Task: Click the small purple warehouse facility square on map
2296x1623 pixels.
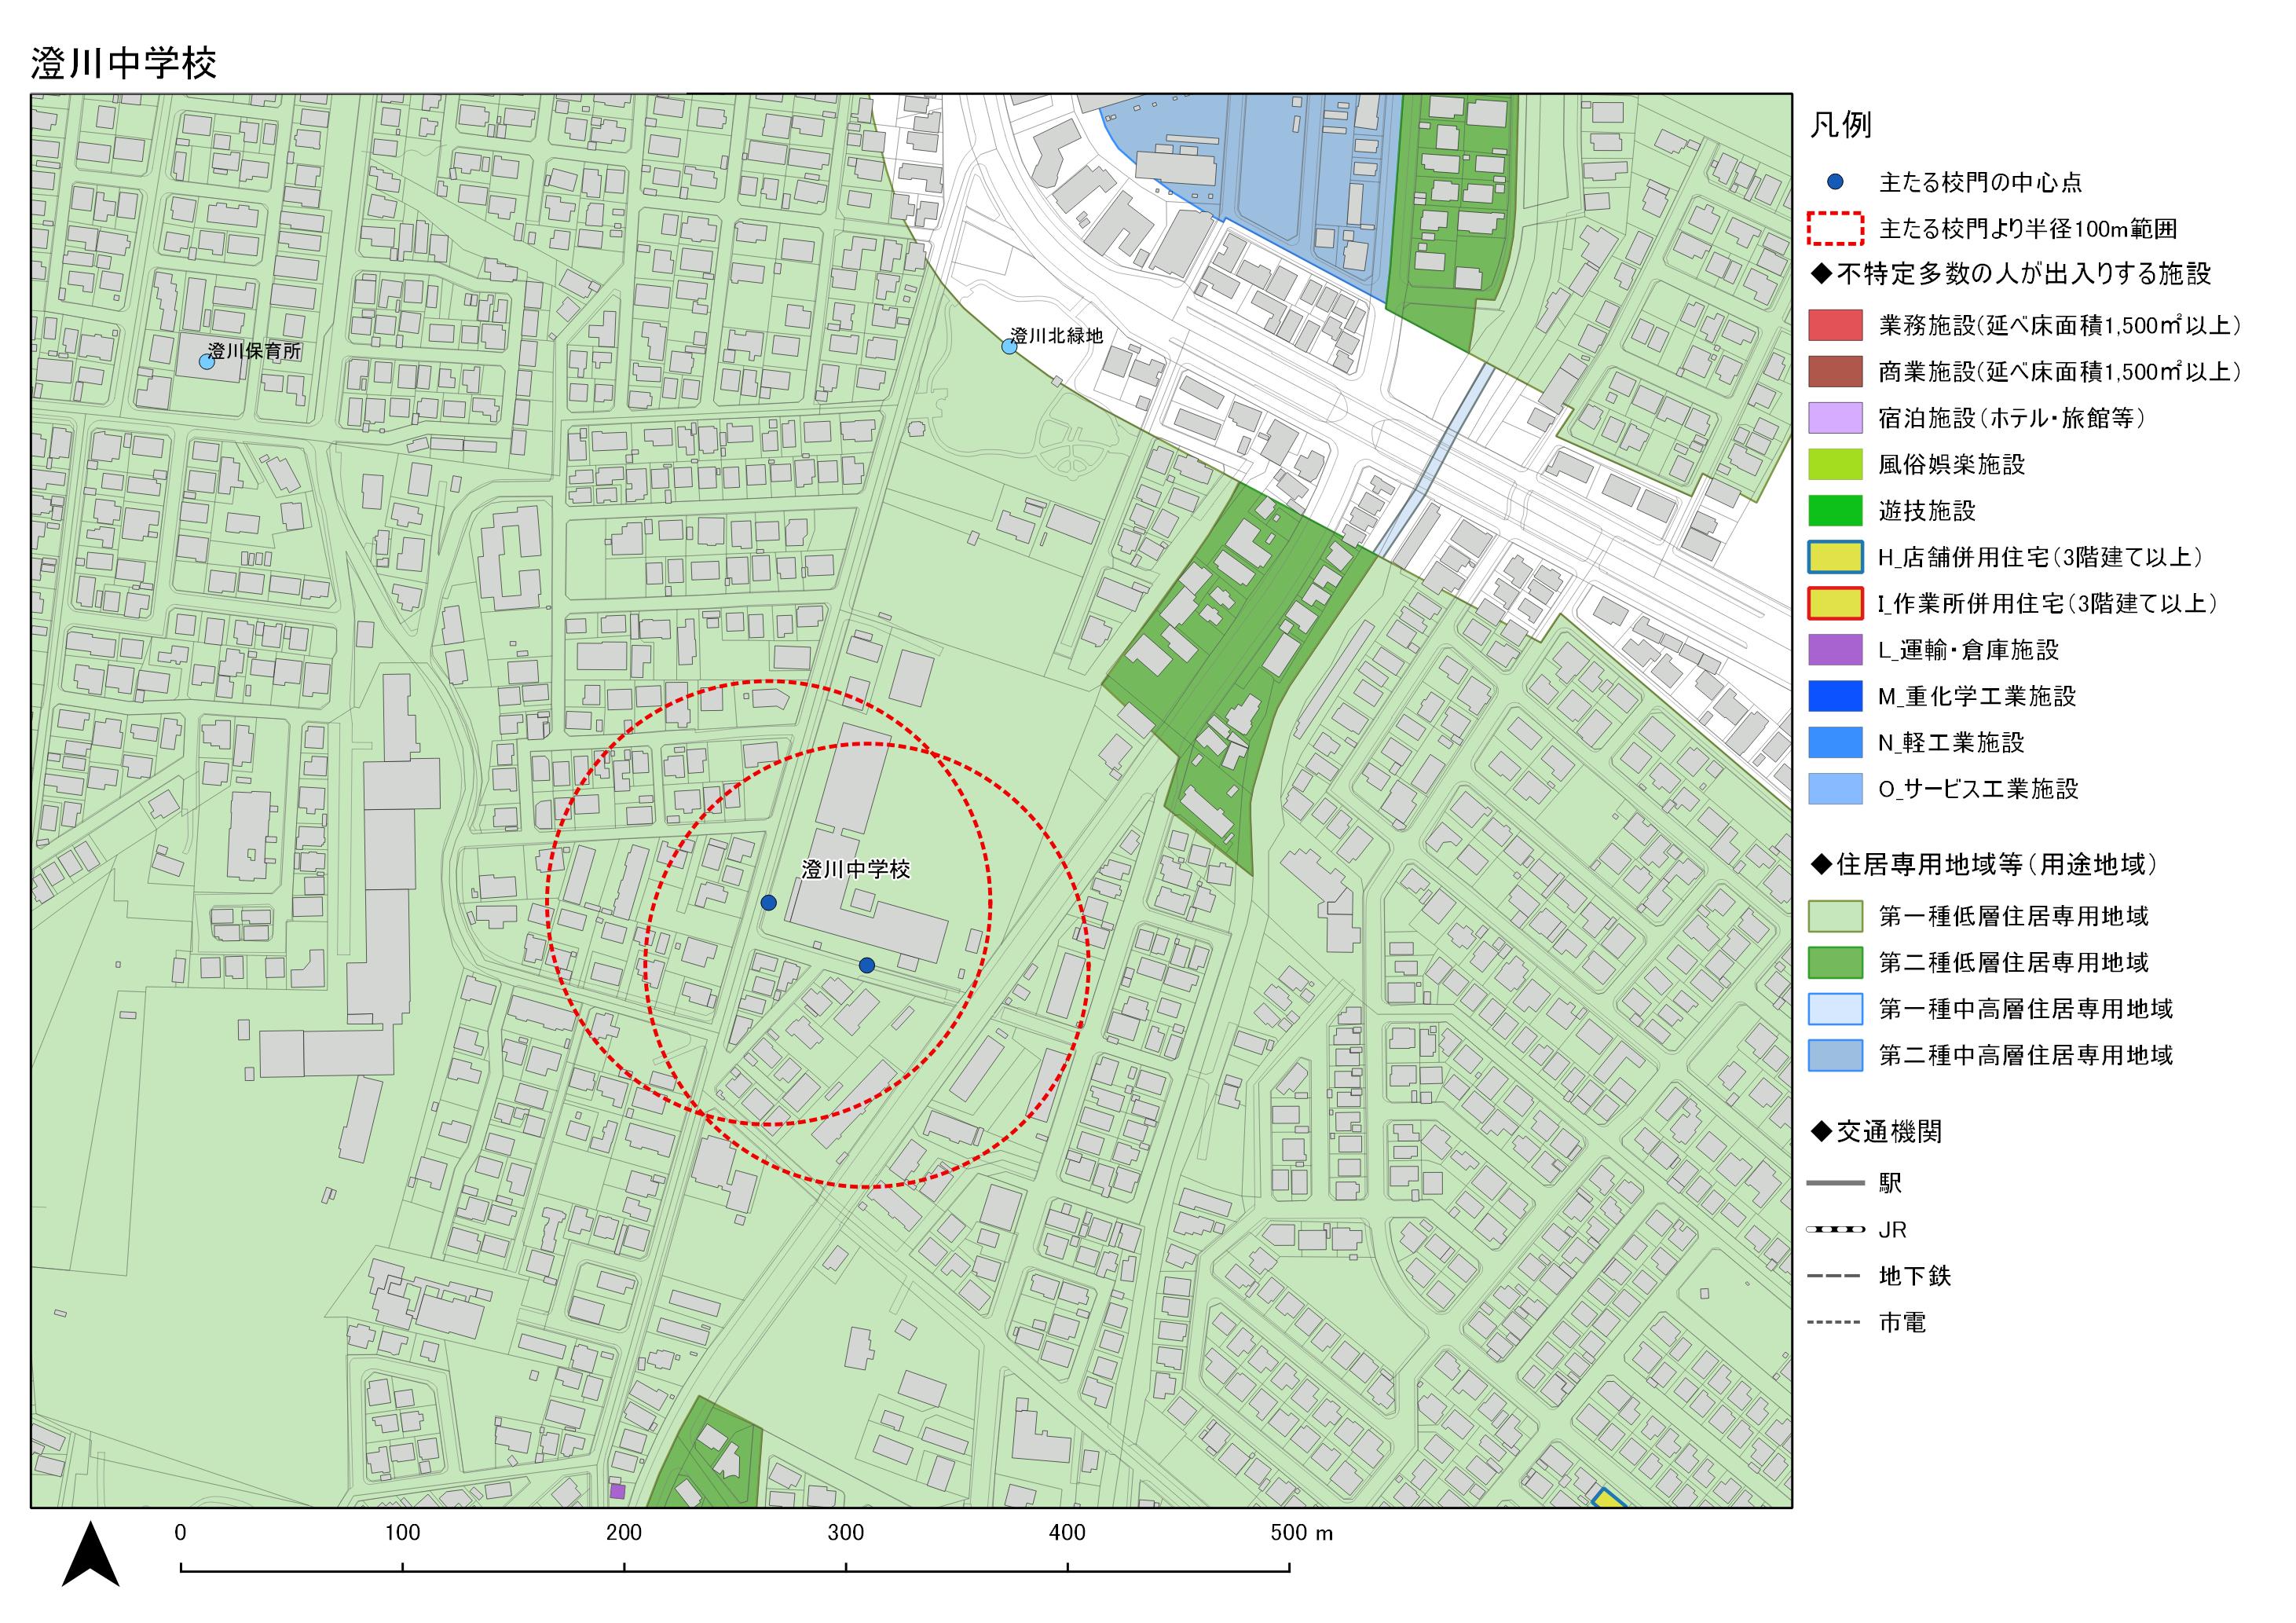Action: [618, 1491]
